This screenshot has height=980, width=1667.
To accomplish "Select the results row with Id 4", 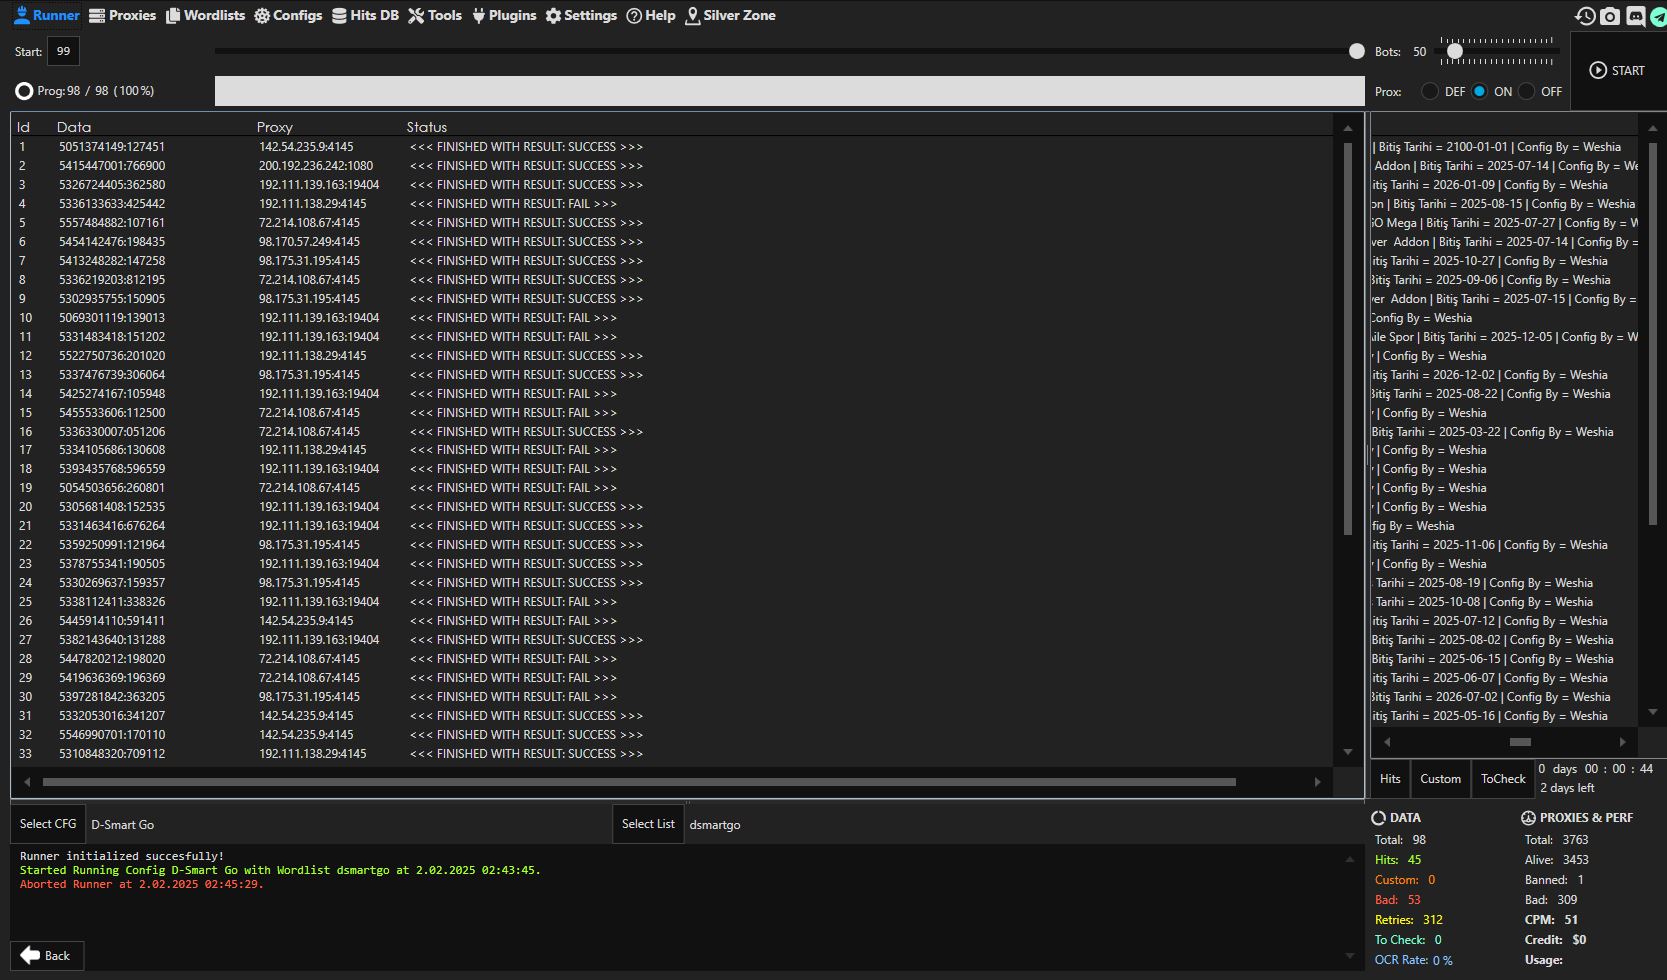I will click(673, 204).
